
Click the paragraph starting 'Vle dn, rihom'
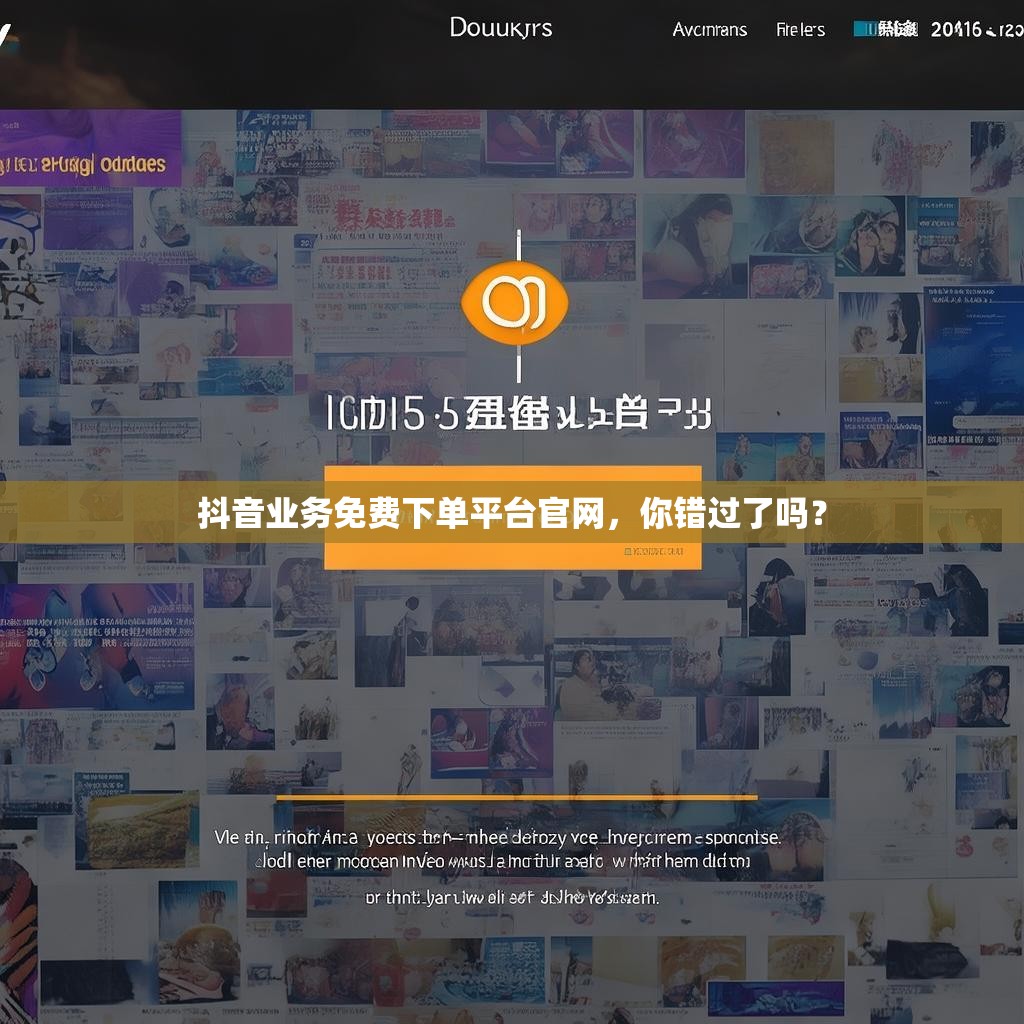(497, 849)
